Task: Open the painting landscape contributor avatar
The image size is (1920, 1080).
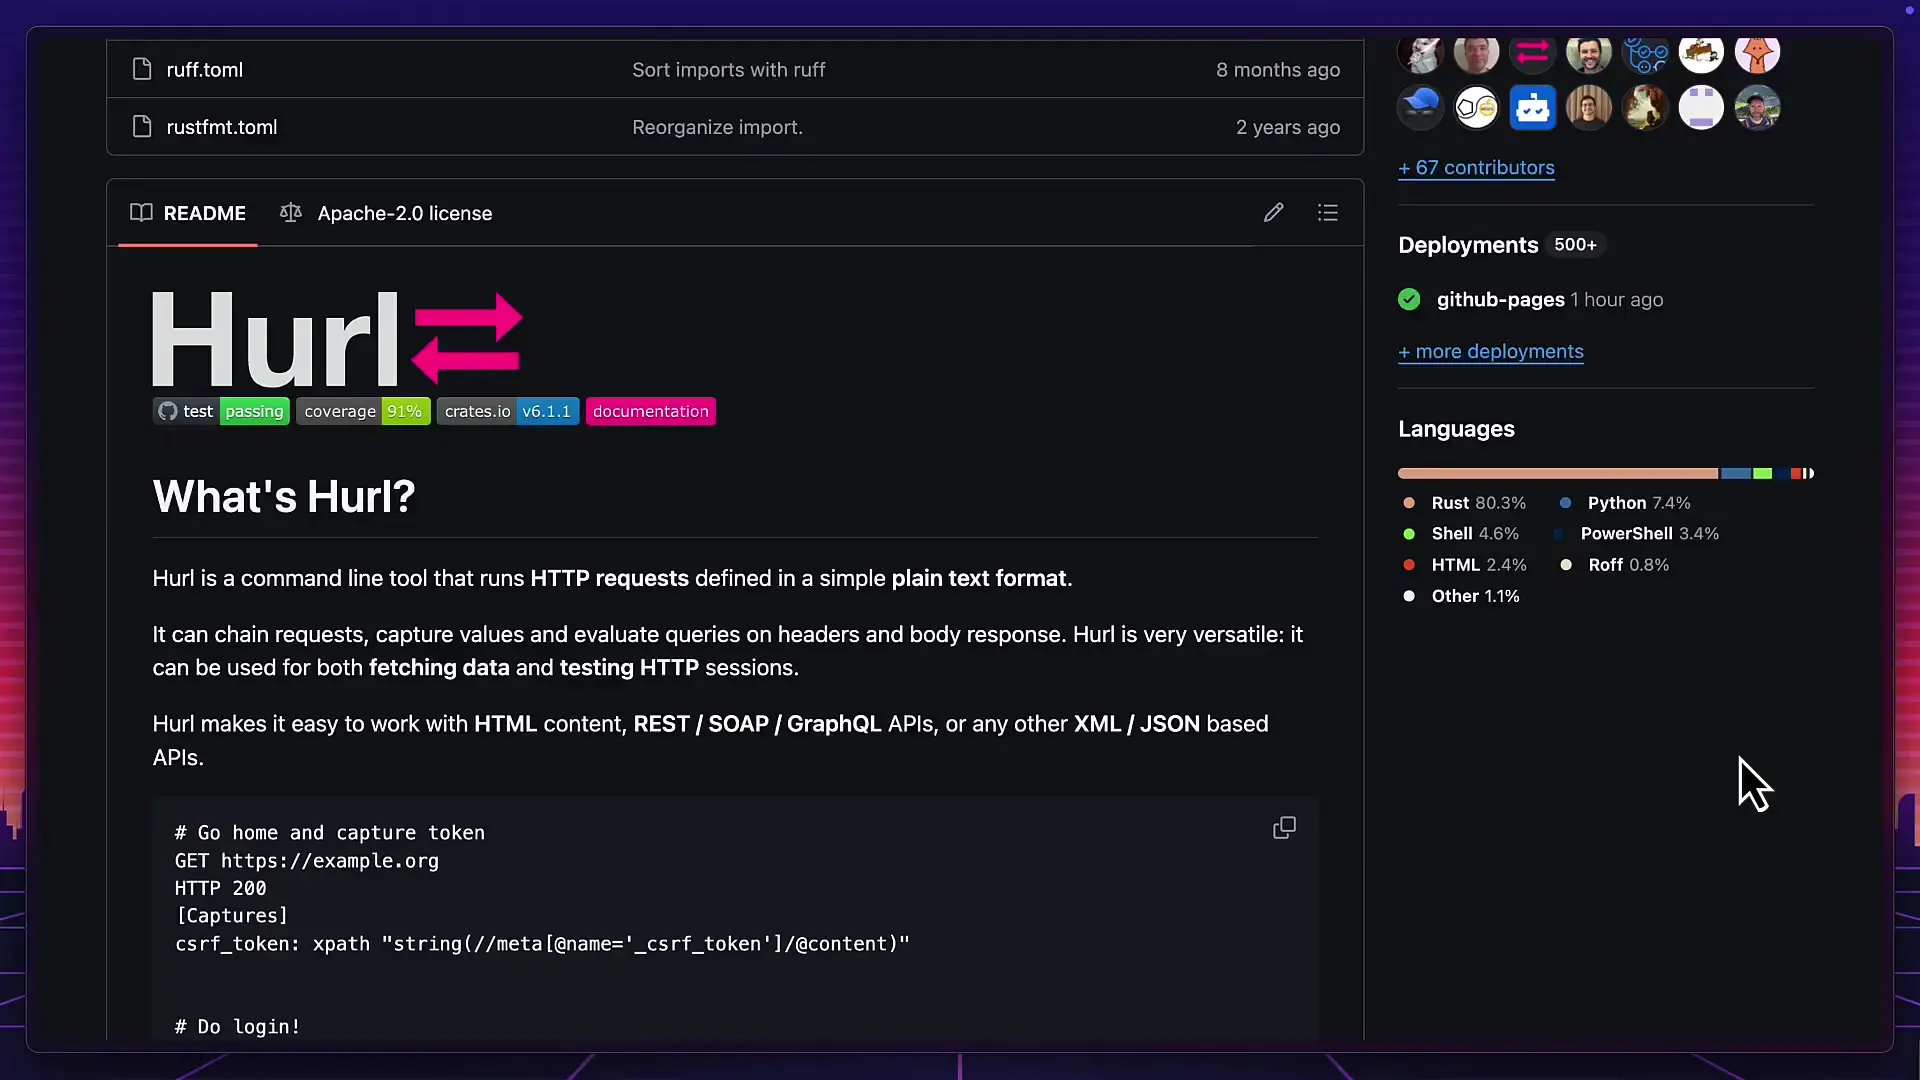Action: tap(1645, 108)
